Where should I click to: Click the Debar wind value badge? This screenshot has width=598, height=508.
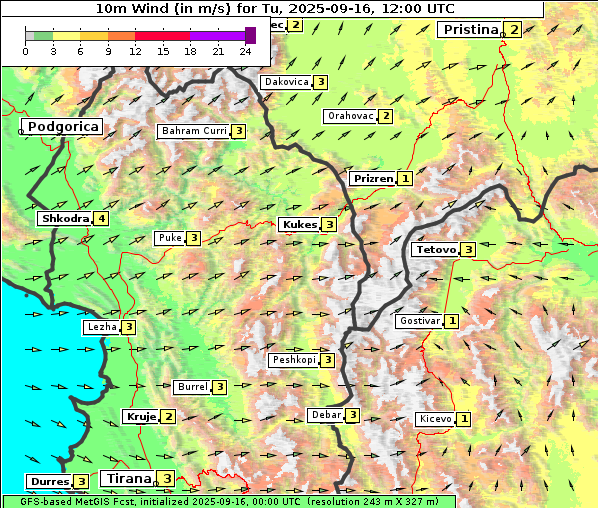coord(353,415)
